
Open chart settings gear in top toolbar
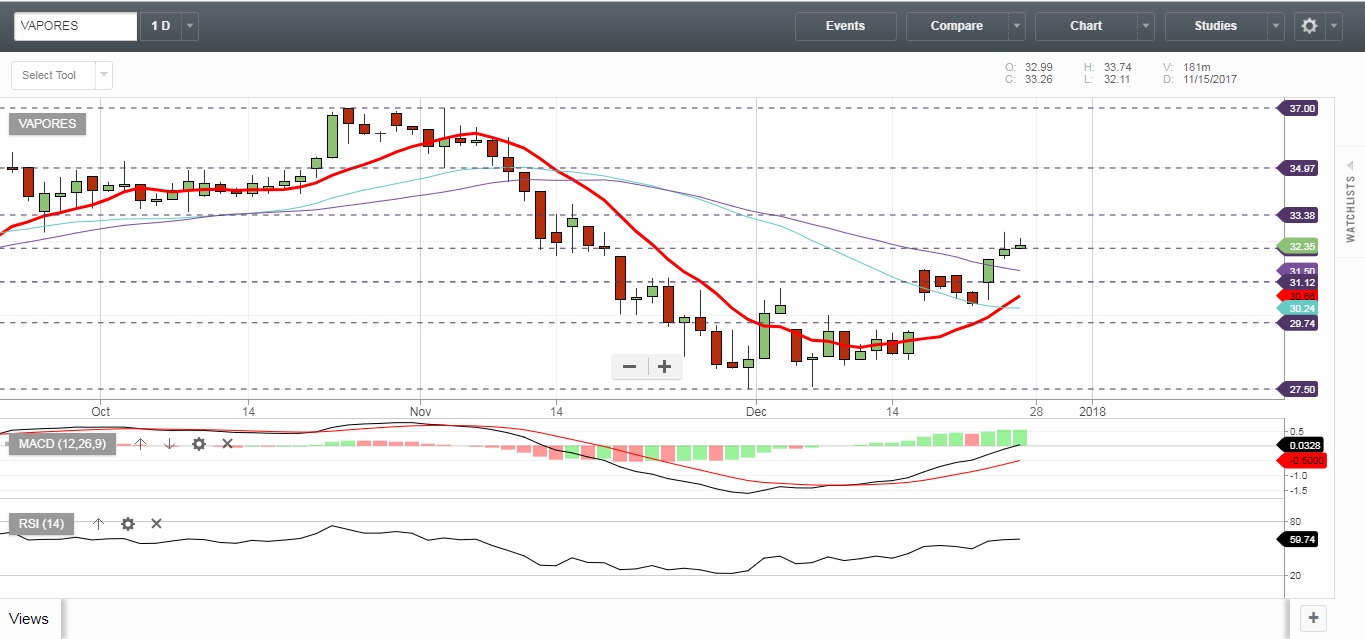(1309, 26)
